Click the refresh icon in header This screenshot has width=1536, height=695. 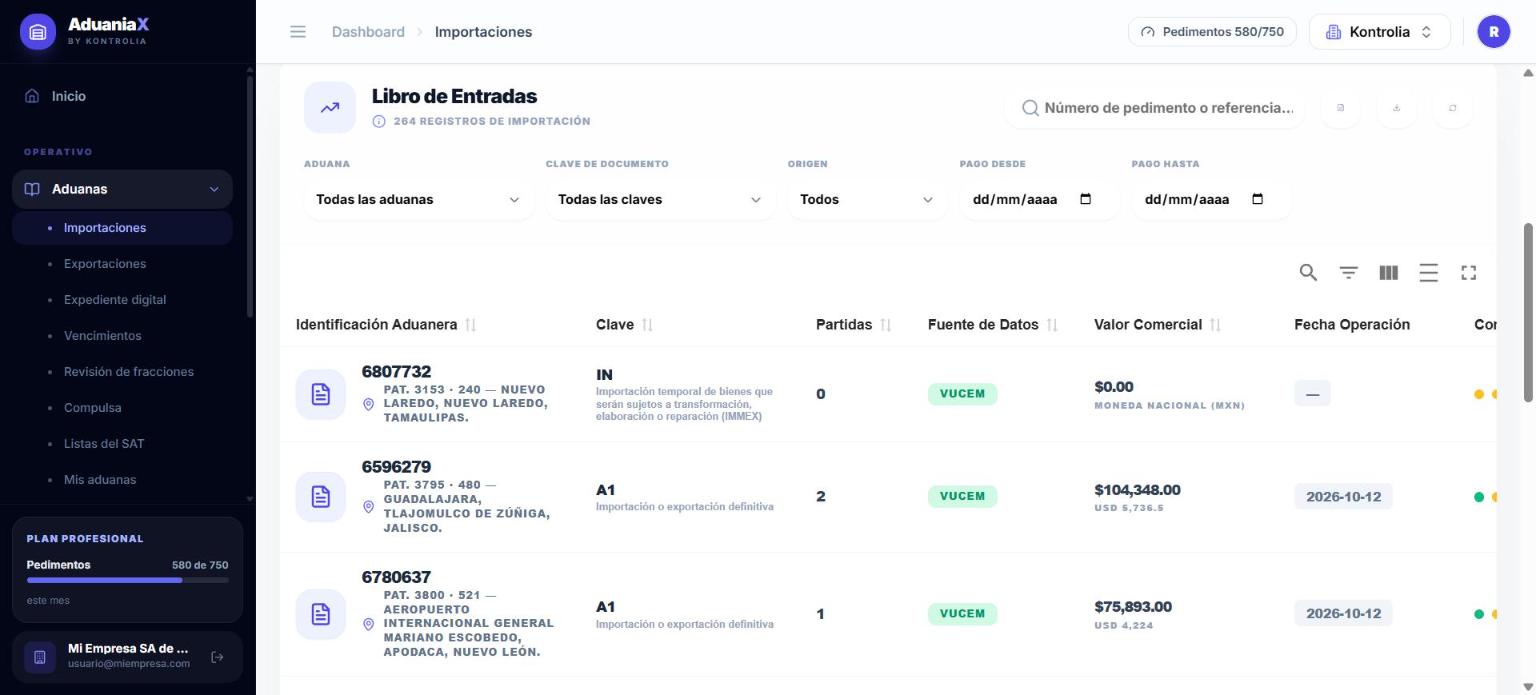point(1453,108)
